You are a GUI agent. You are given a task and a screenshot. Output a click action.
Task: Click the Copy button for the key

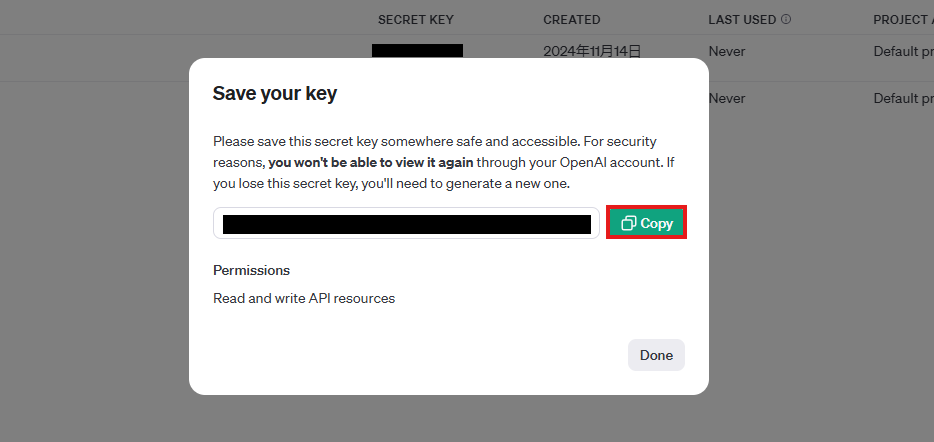coord(647,224)
